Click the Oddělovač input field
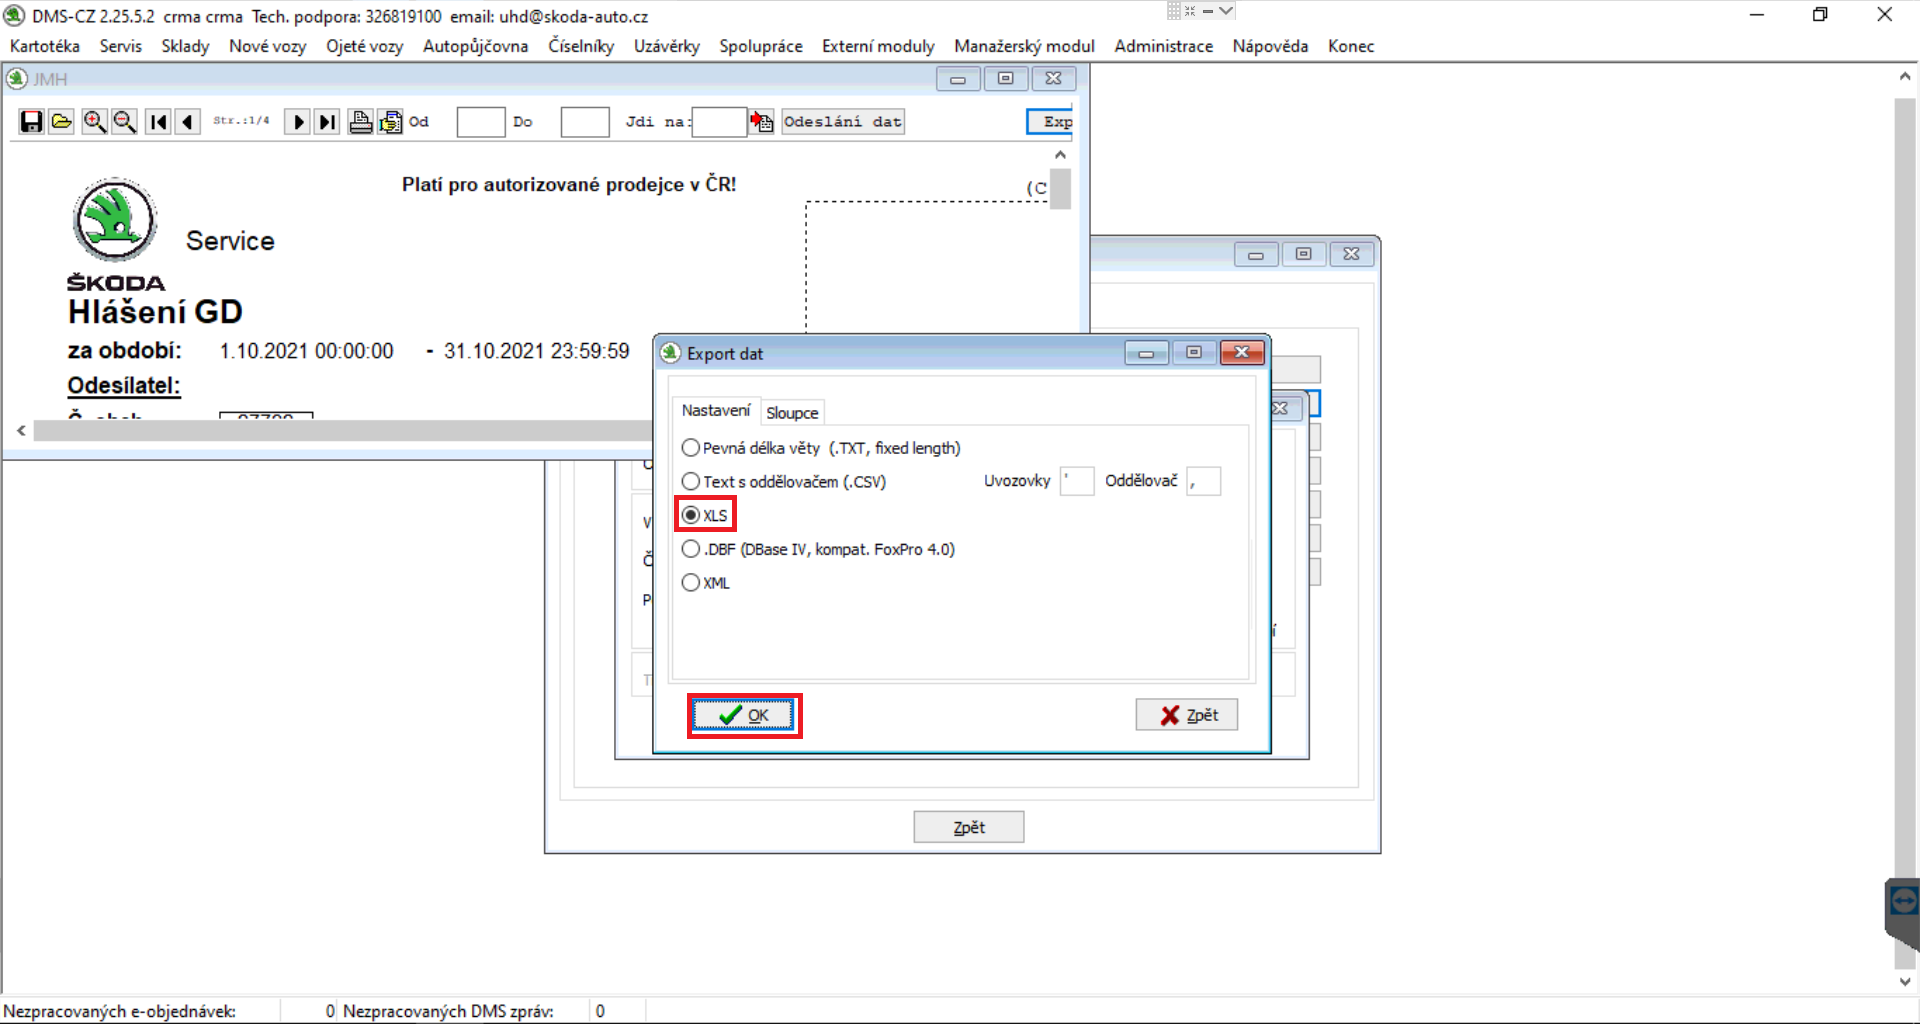 coord(1204,481)
